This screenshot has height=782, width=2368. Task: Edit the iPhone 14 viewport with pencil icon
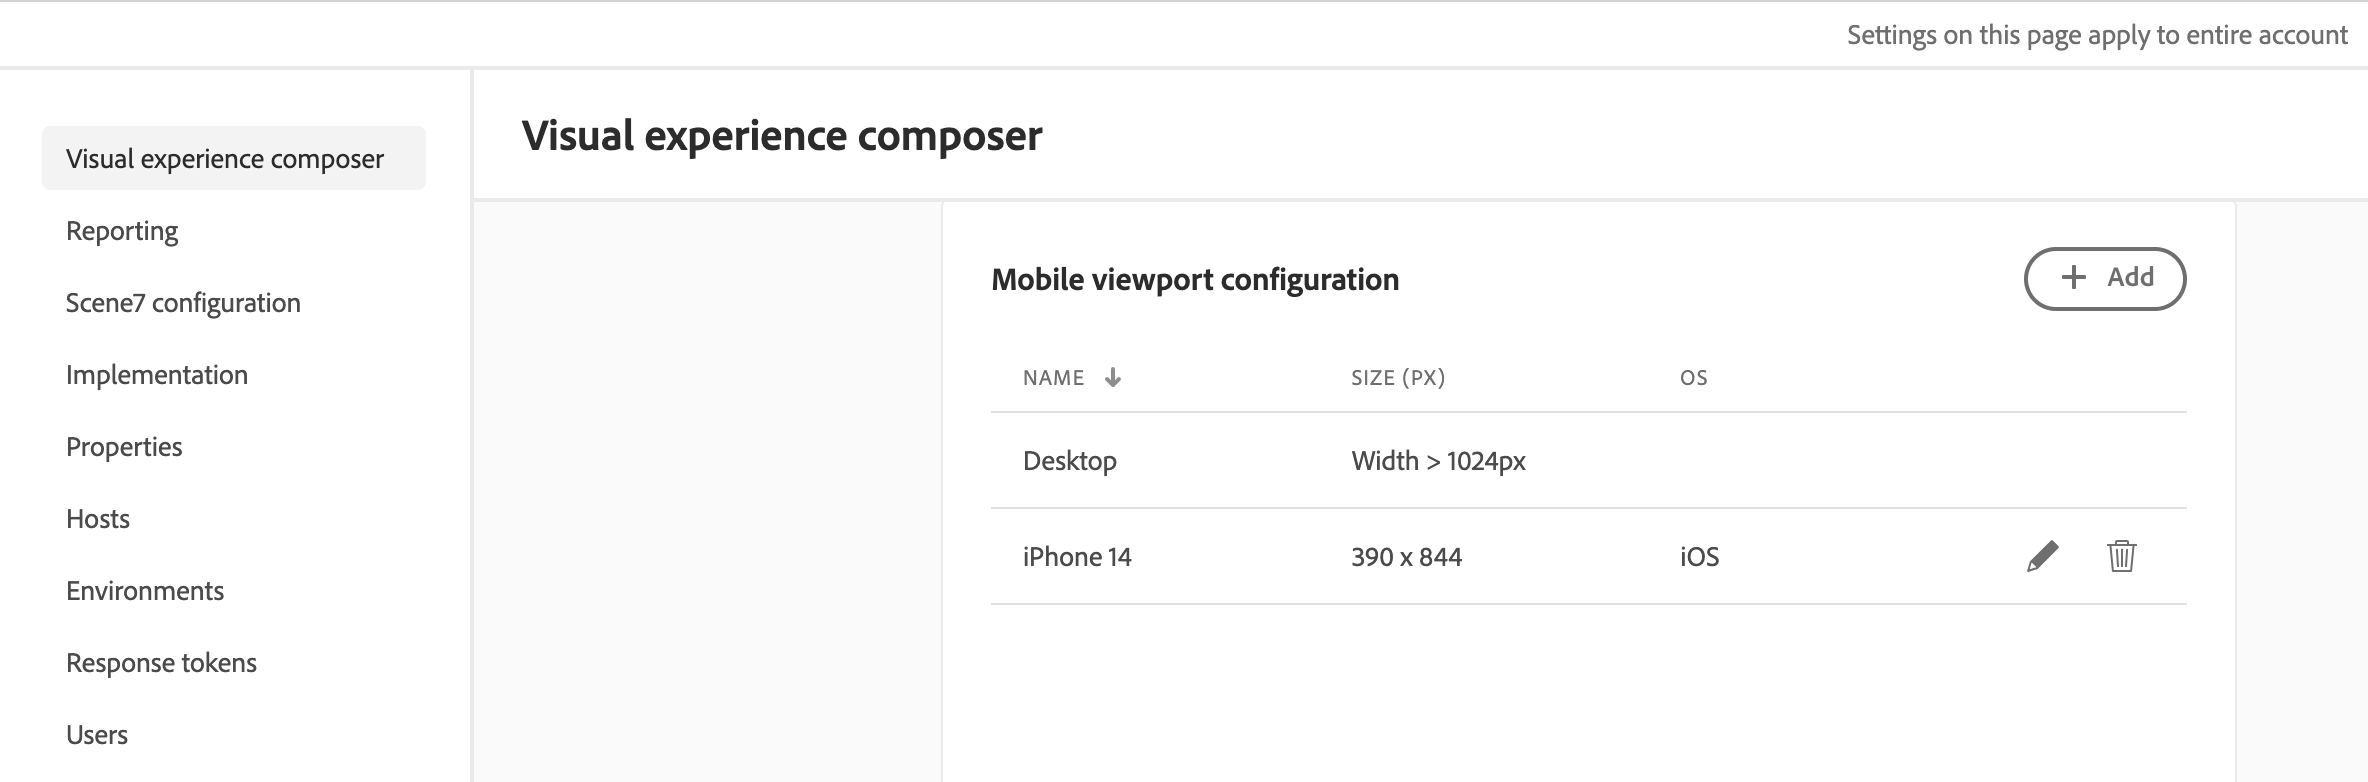[x=2042, y=556]
